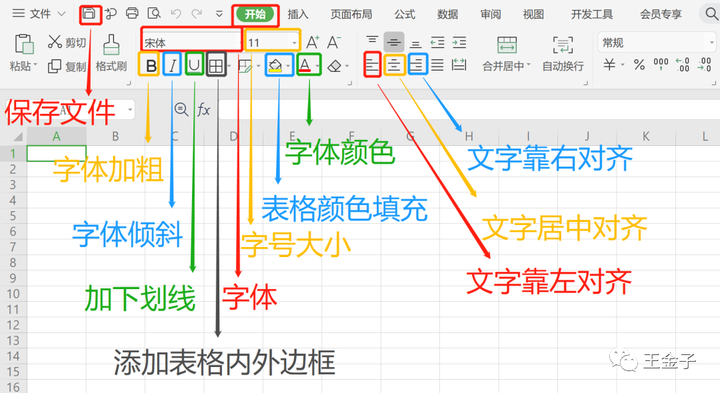The width and height of the screenshot is (720, 393).
Task: Switch to the 插入 tab
Action: pos(298,14)
